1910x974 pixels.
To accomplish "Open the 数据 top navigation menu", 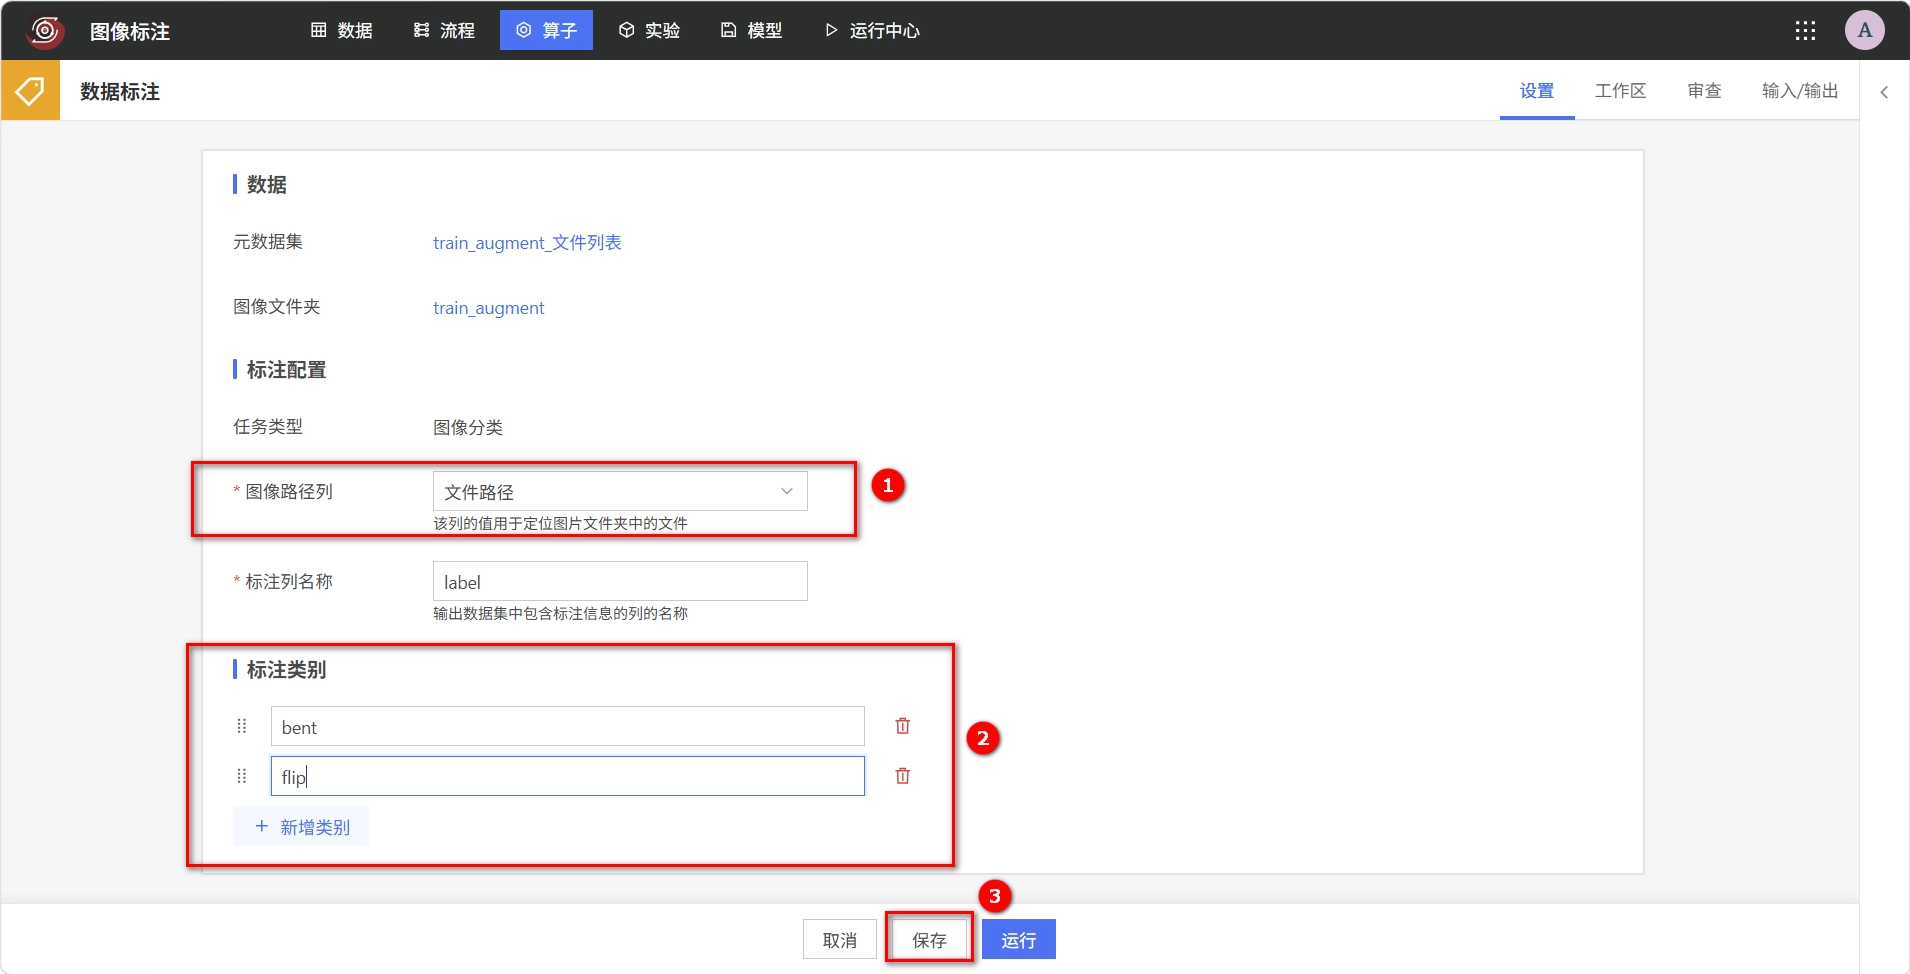I will point(342,31).
